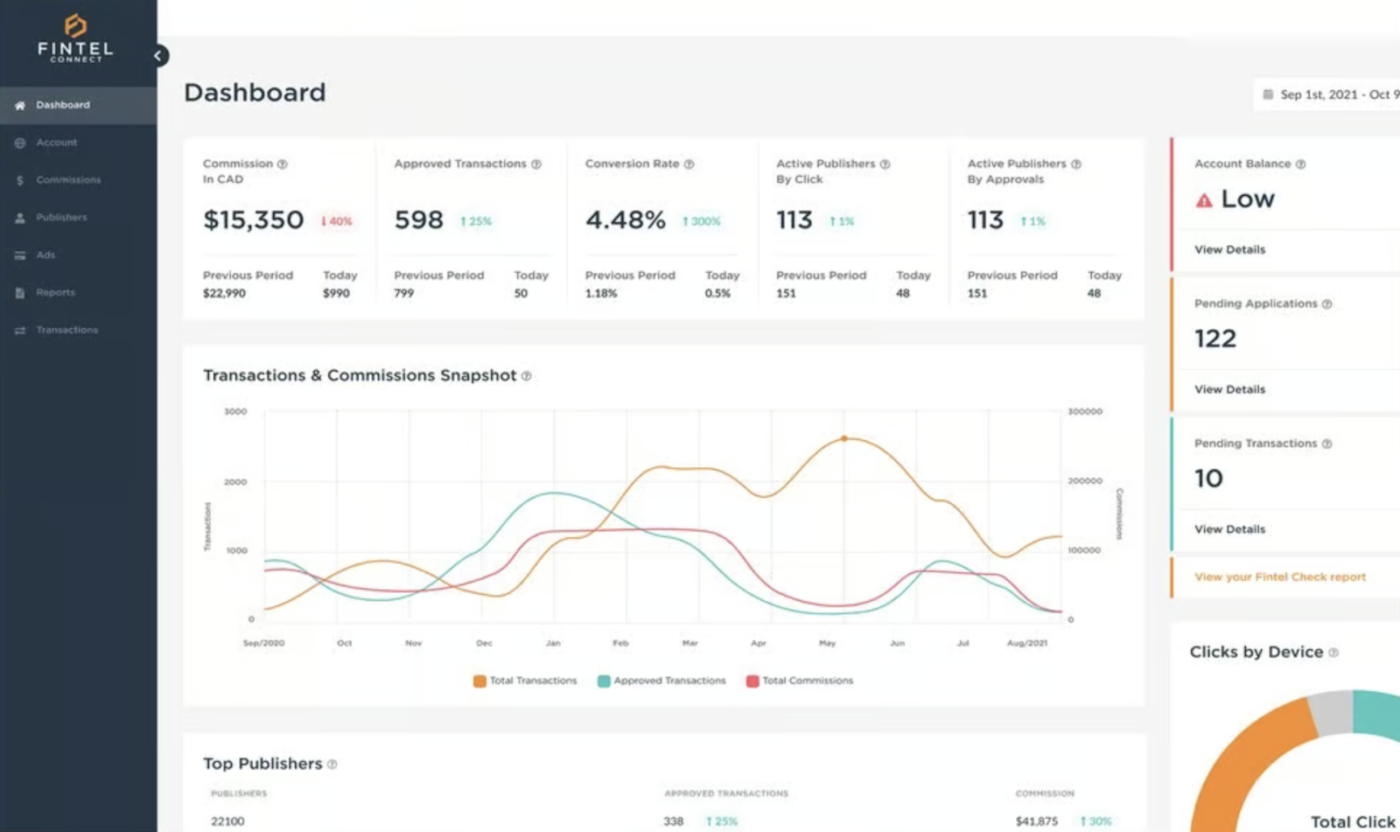Open View your Fintel Check report link
1400x832 pixels.
point(1280,578)
